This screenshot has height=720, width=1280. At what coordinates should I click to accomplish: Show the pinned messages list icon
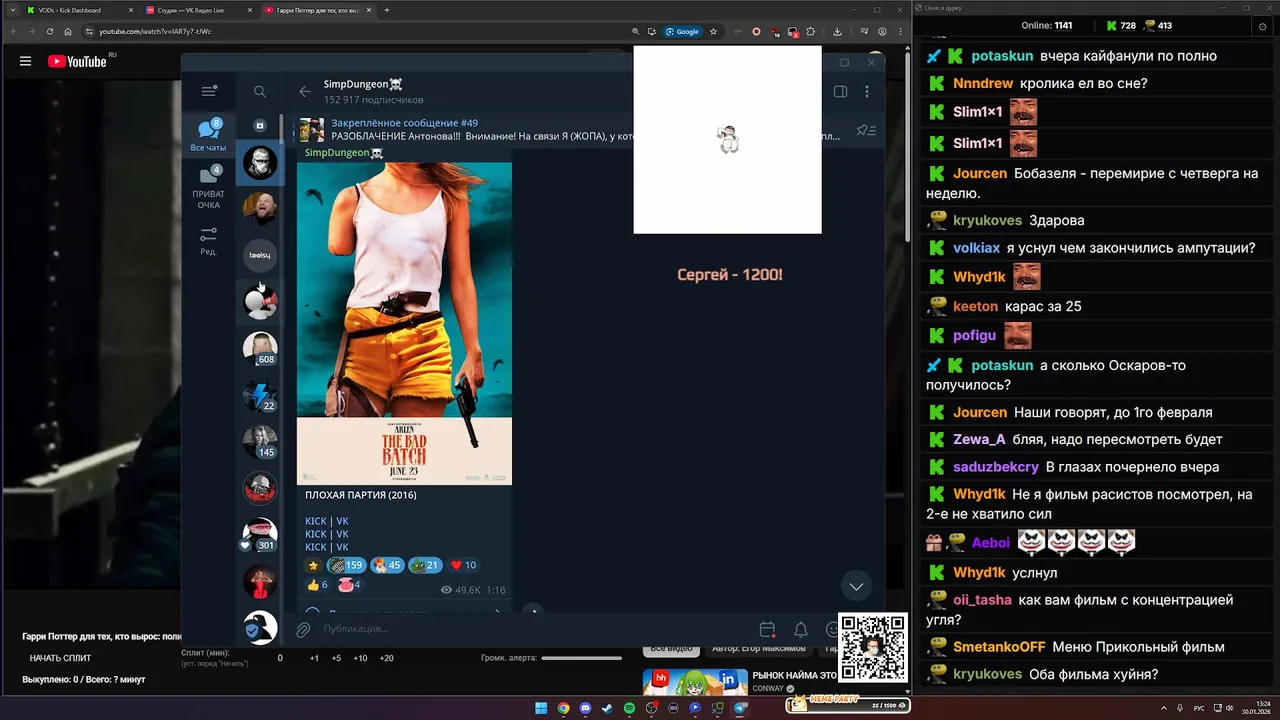(x=866, y=130)
